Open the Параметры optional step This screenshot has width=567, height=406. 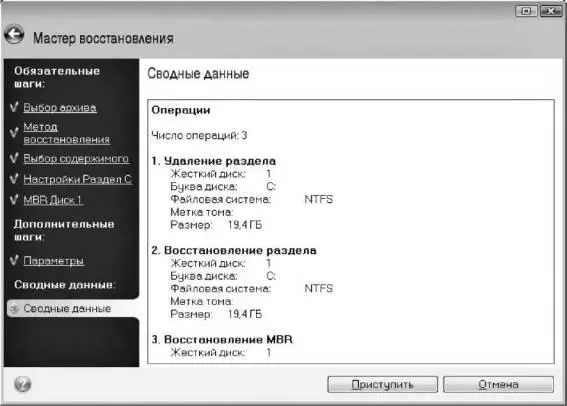[54, 260]
